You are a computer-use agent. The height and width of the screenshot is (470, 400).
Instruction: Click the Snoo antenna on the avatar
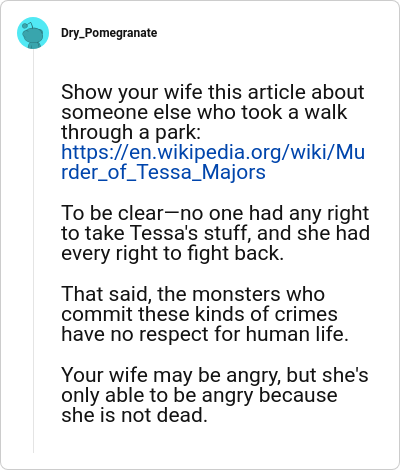pyautogui.click(x=30, y=24)
